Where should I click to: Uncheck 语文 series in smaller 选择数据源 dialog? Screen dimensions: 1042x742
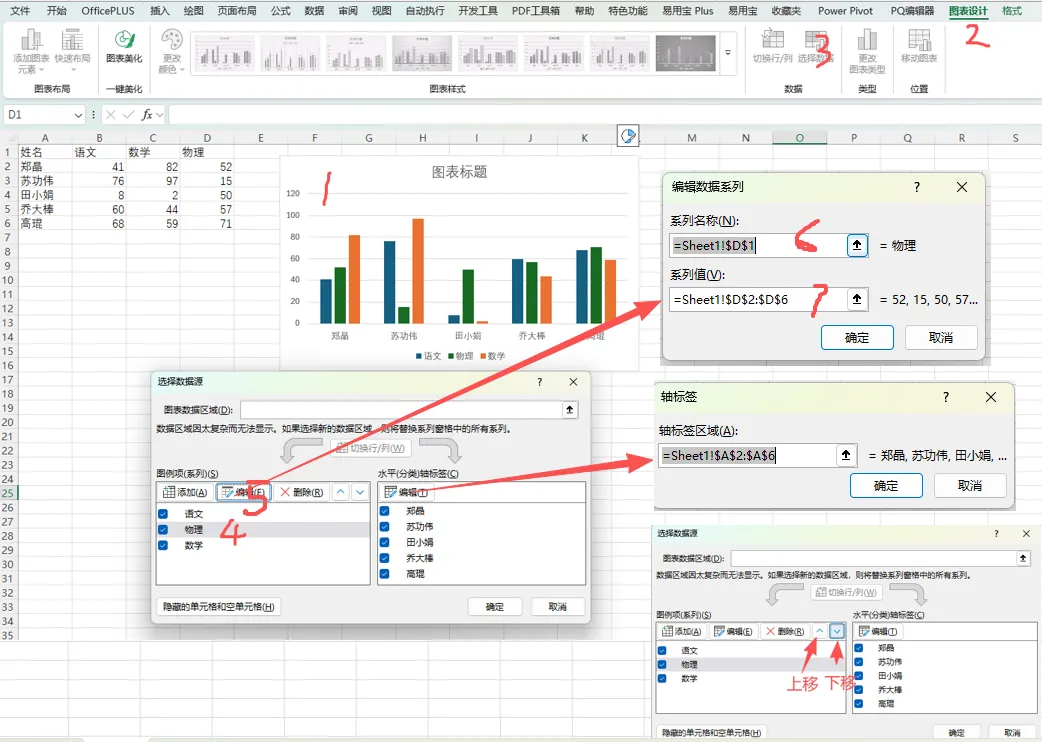[x=662, y=650]
